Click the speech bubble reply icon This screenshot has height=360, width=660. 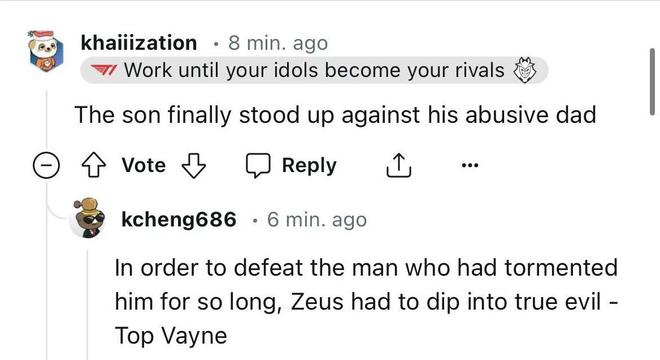tap(258, 165)
